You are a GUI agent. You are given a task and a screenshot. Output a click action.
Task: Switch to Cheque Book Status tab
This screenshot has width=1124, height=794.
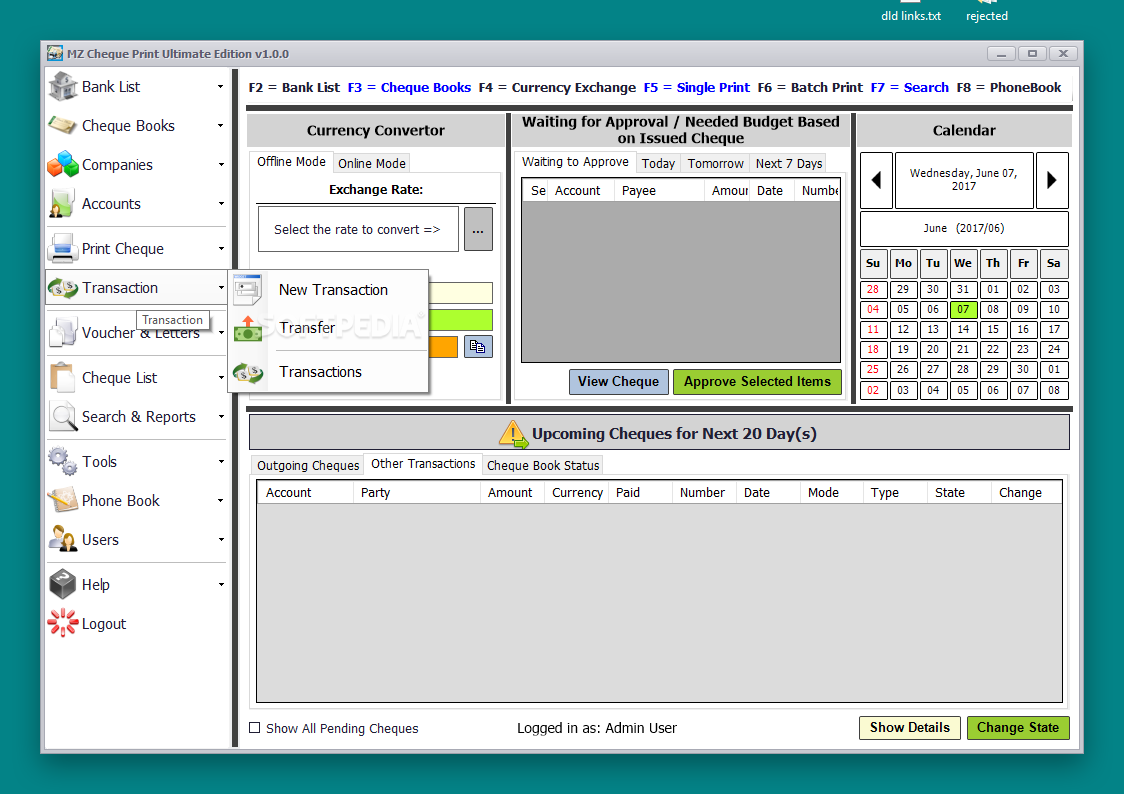tap(543, 465)
